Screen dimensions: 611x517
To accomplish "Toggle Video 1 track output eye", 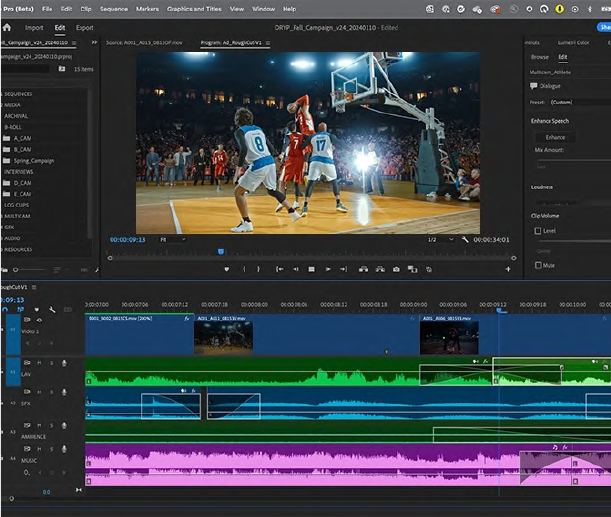I will 39,320.
